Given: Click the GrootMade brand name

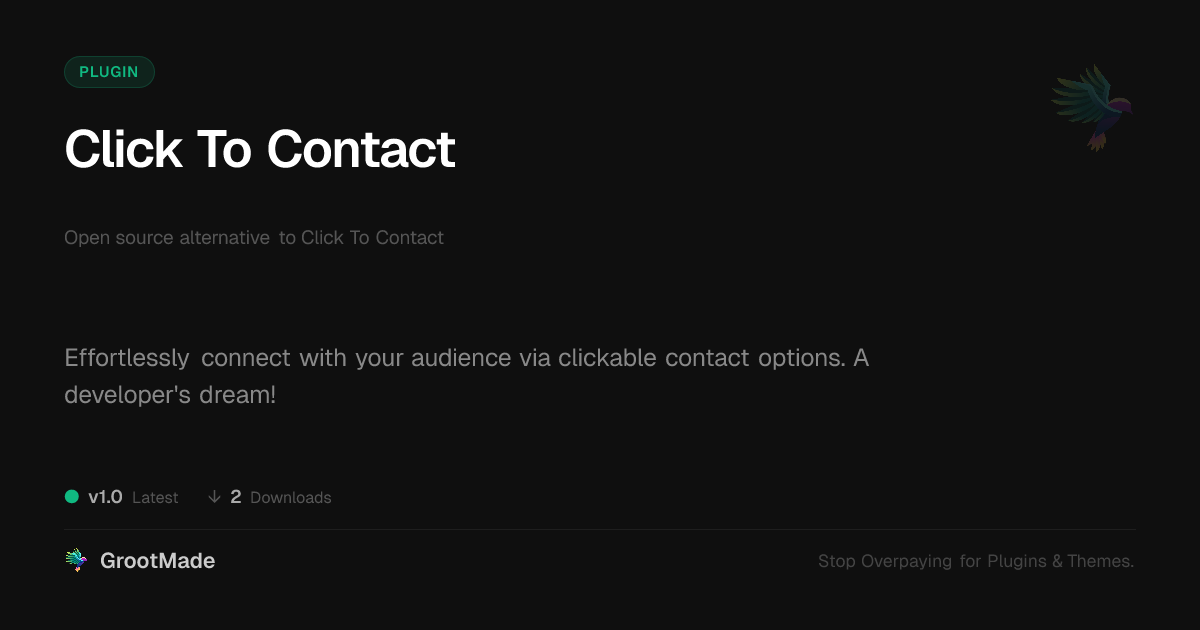Looking at the screenshot, I should pos(157,561).
